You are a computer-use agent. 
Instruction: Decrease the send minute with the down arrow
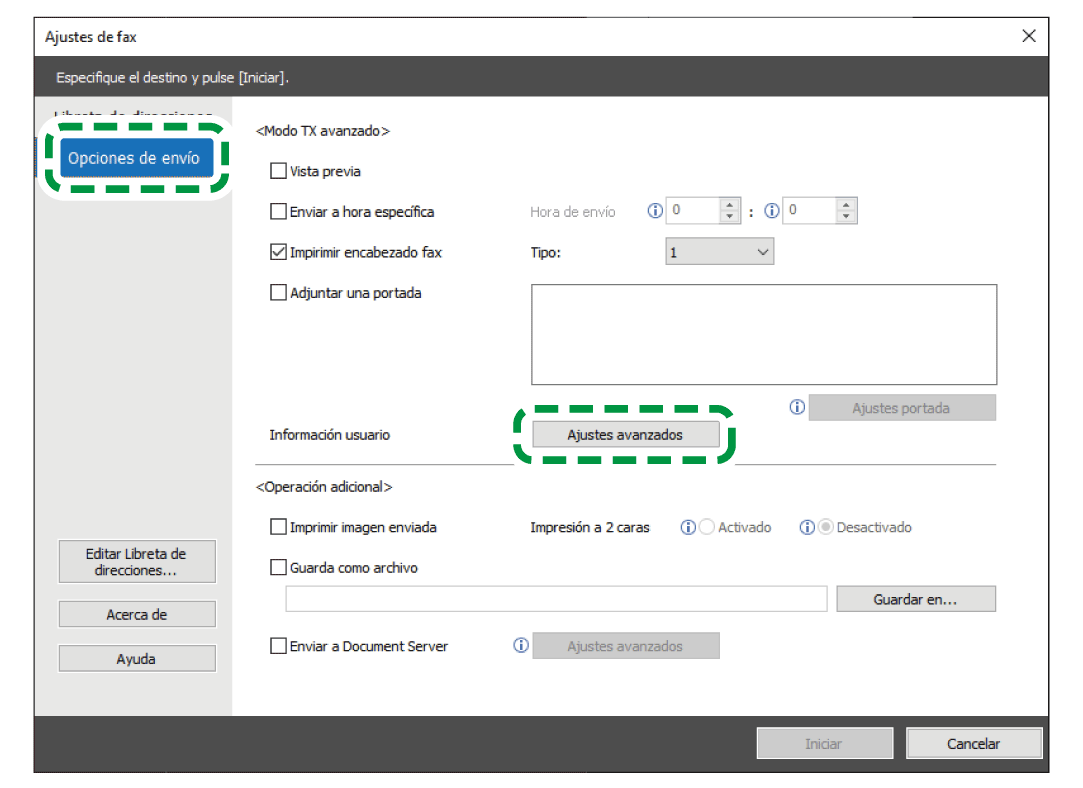point(847,217)
